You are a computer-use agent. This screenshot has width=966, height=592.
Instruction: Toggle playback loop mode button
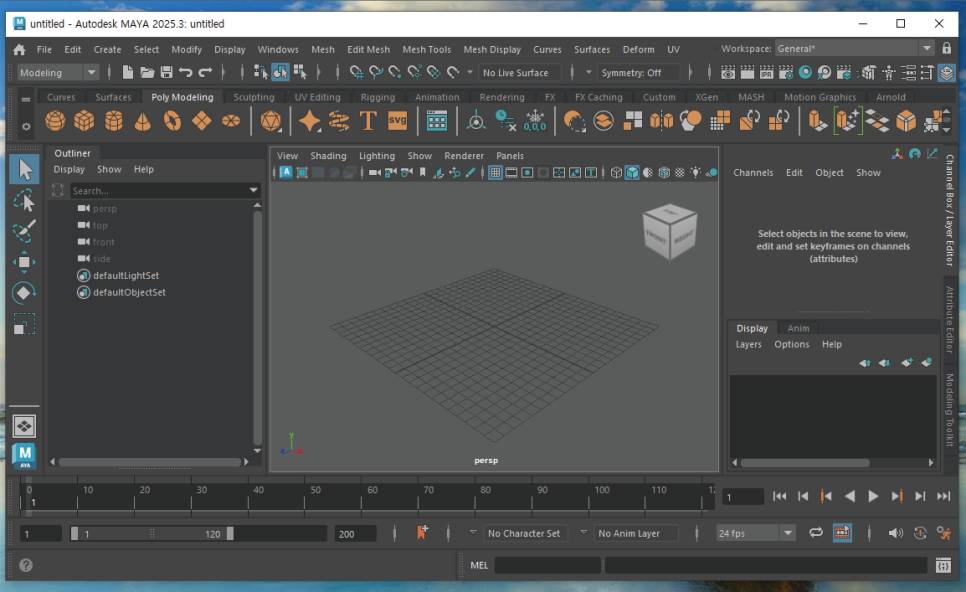[x=816, y=533]
